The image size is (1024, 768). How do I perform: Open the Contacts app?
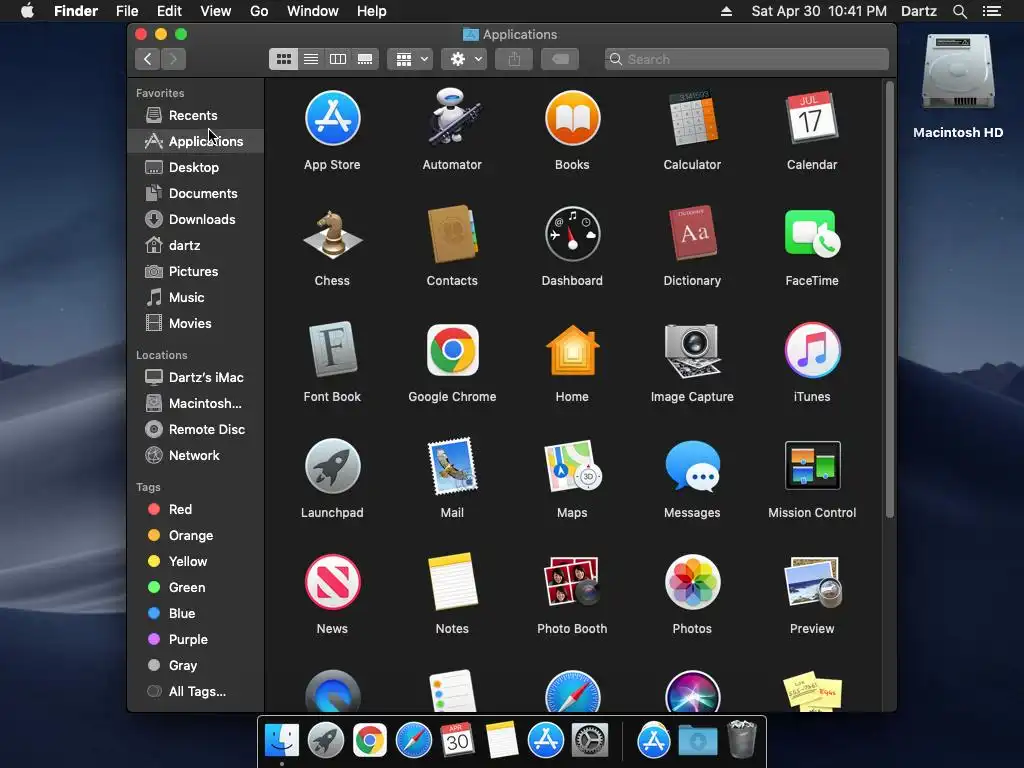click(452, 234)
